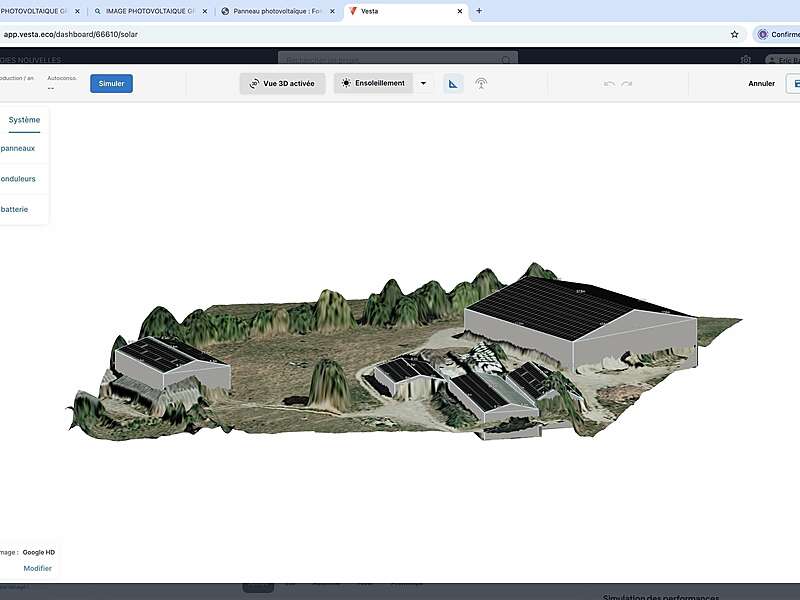Expand the onduleurs section in the sidebar
Viewport: 800px width, 600px height.
tap(22, 178)
